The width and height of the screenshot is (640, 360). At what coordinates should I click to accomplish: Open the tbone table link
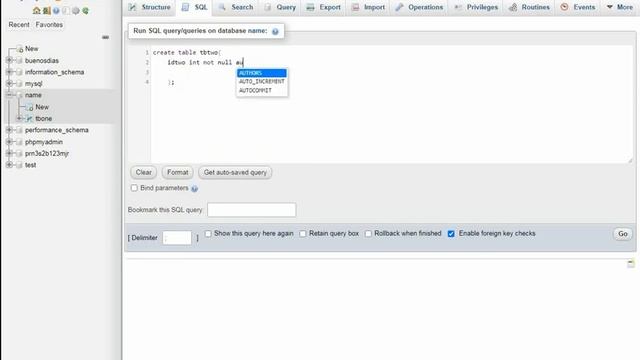click(x=43, y=118)
